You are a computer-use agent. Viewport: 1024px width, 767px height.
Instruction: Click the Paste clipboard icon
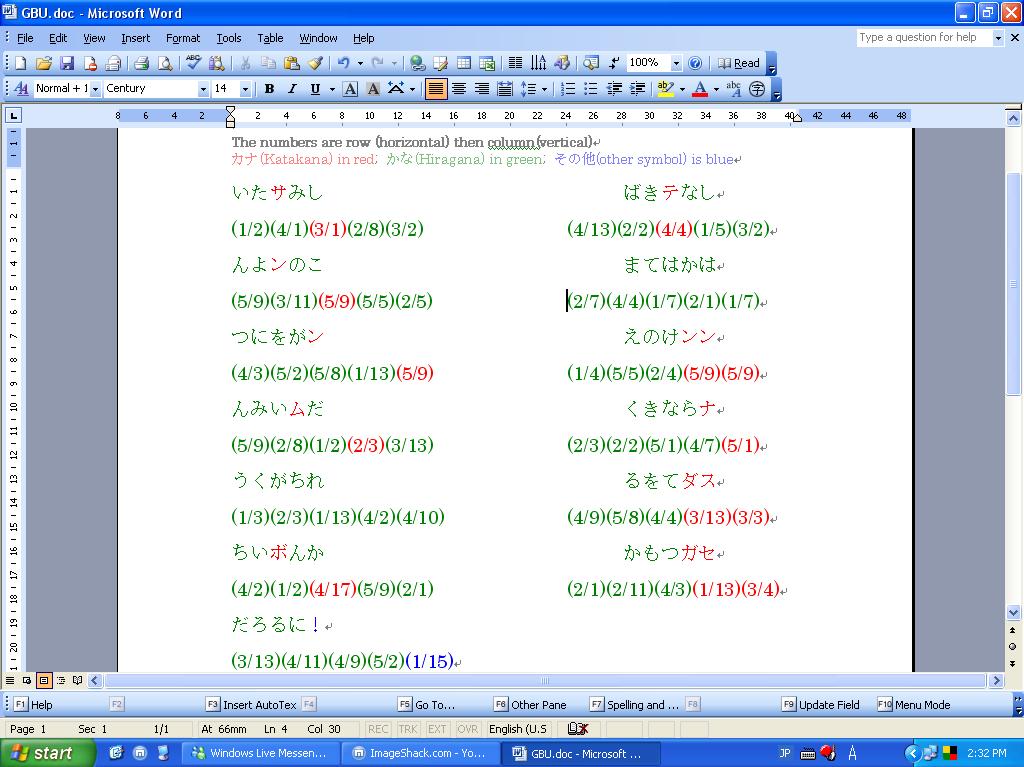coord(292,63)
